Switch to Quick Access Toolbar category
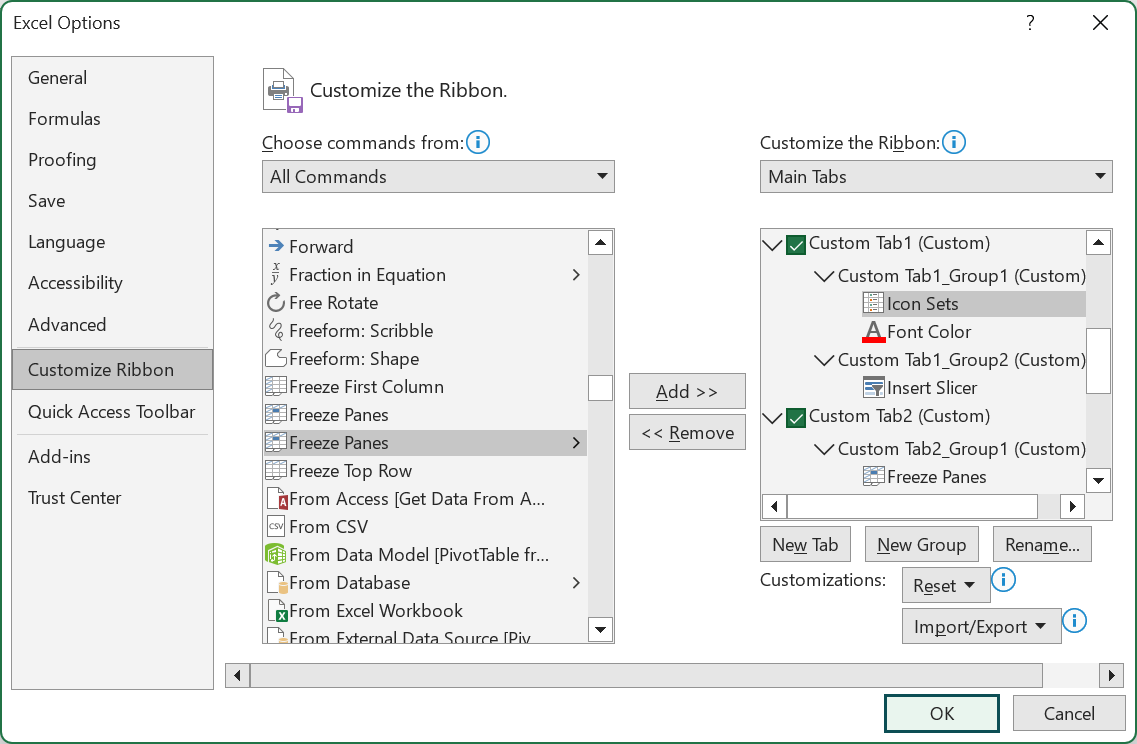The height and width of the screenshot is (744, 1137). point(112,412)
